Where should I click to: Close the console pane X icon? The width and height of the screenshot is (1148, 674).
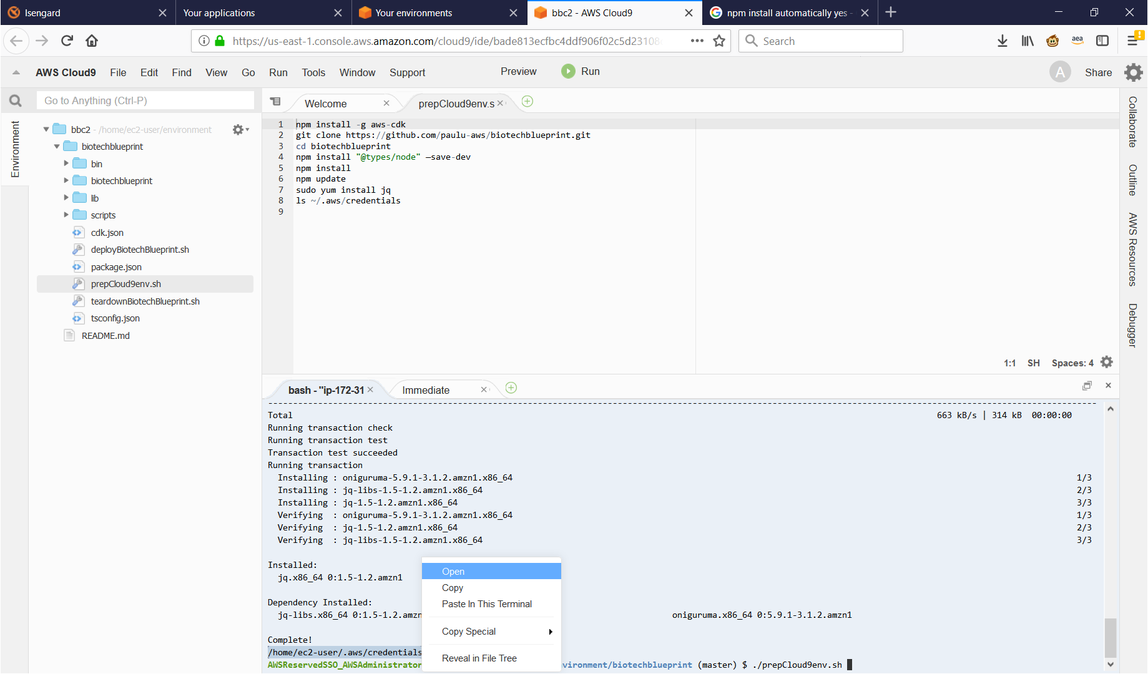click(x=1108, y=386)
